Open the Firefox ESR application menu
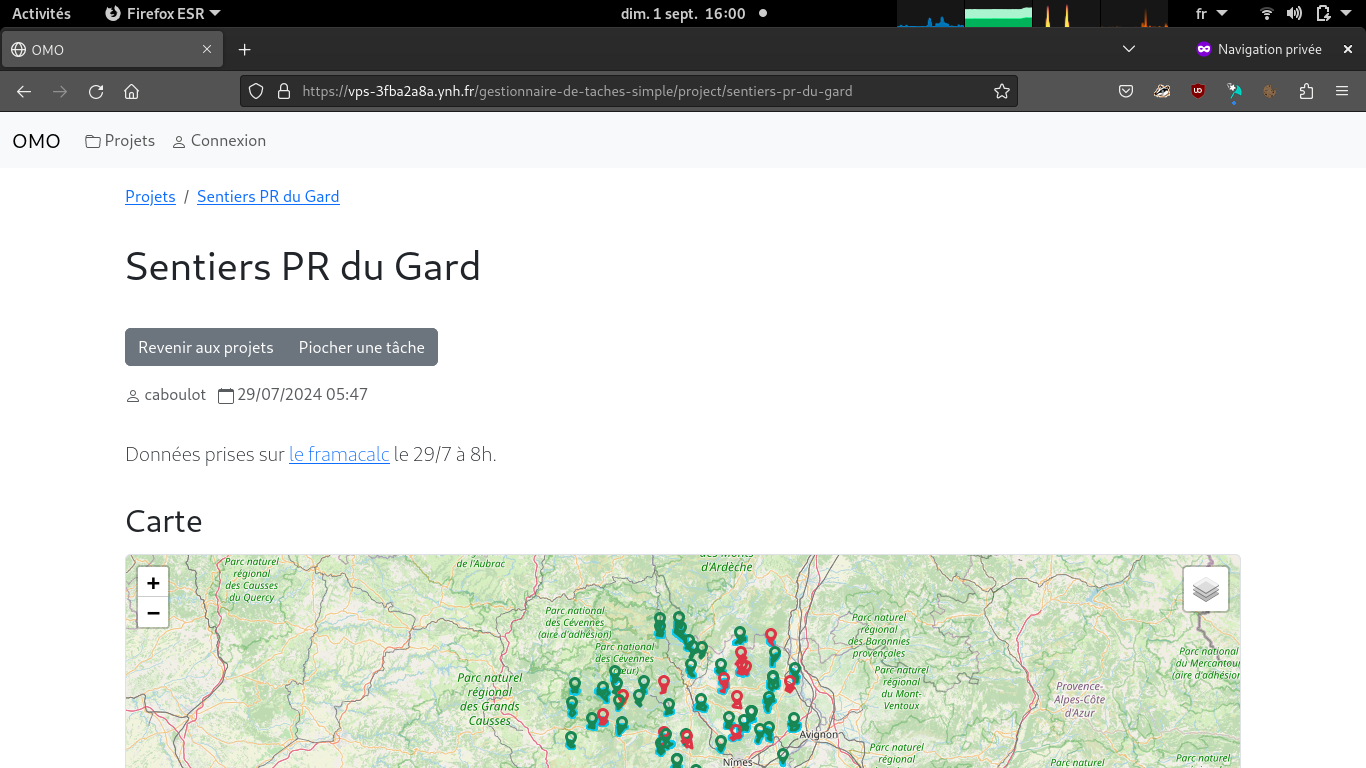This screenshot has height=768, width=1366. 163,14
